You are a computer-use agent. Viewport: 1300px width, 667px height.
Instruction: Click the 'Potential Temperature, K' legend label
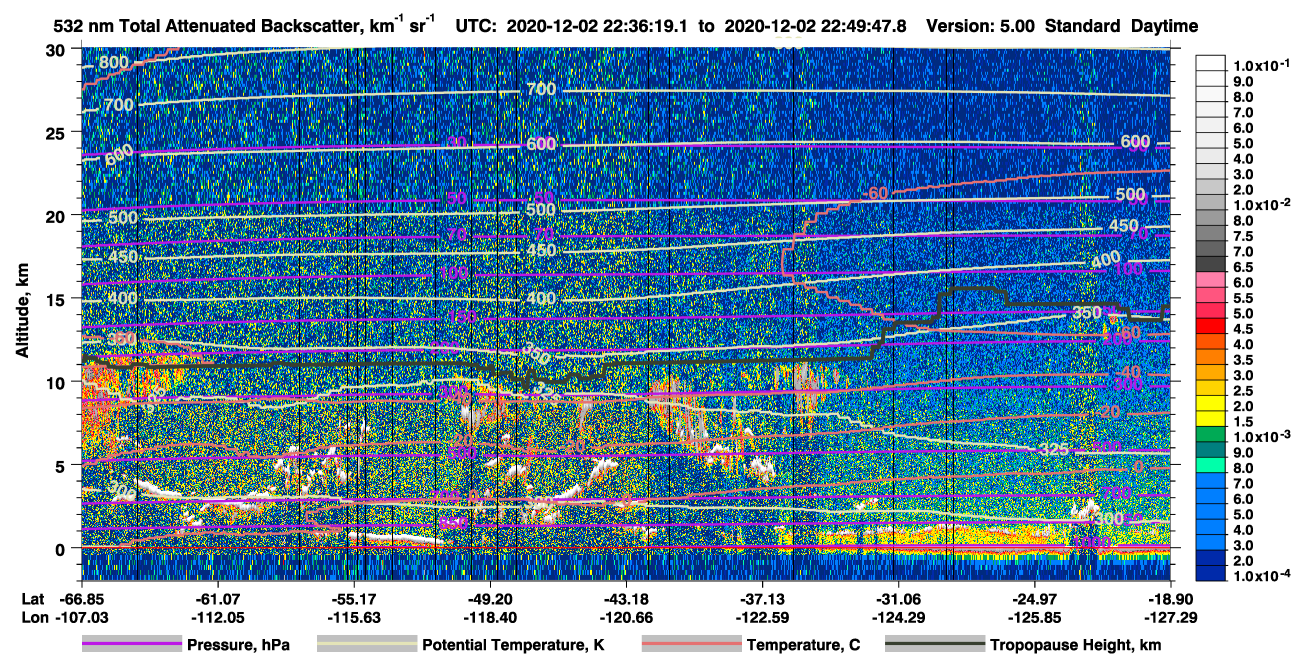(513, 646)
